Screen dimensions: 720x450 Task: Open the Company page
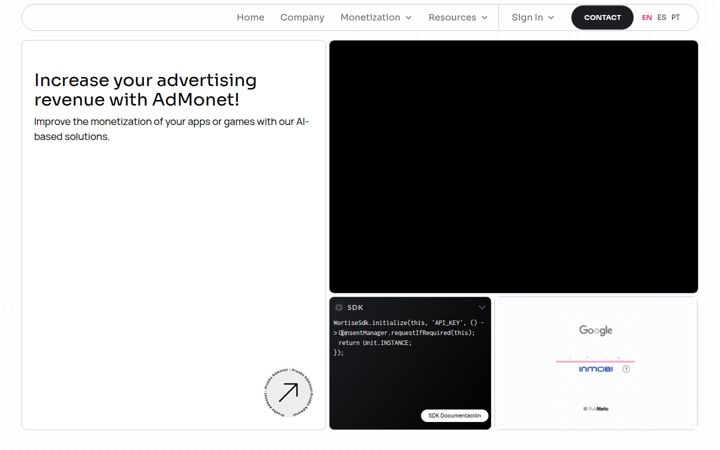[302, 17]
